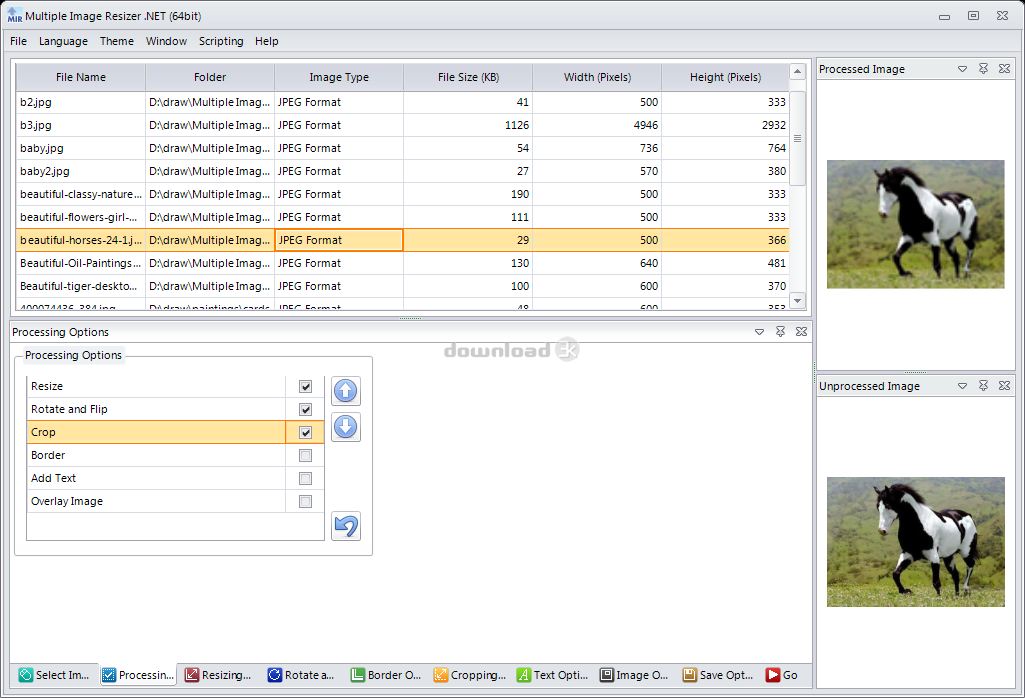Switch to the Border Options tab
This screenshot has height=698, width=1025.
386,675
